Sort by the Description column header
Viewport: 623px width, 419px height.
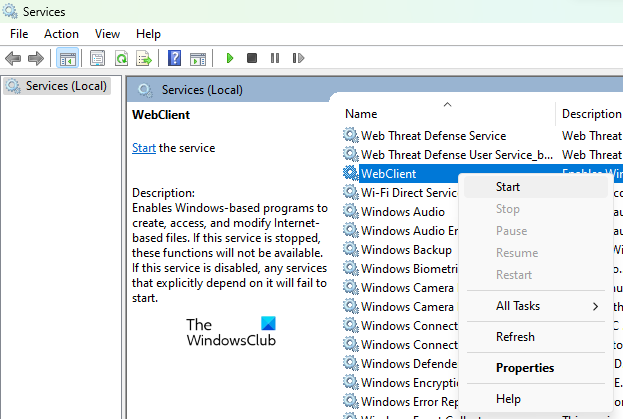591,114
